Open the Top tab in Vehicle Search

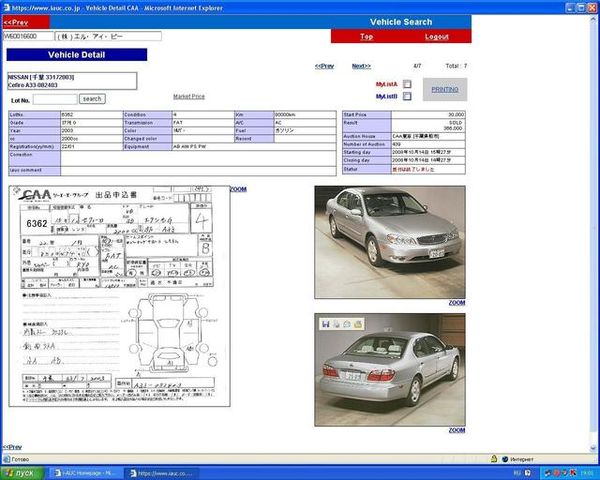366,36
